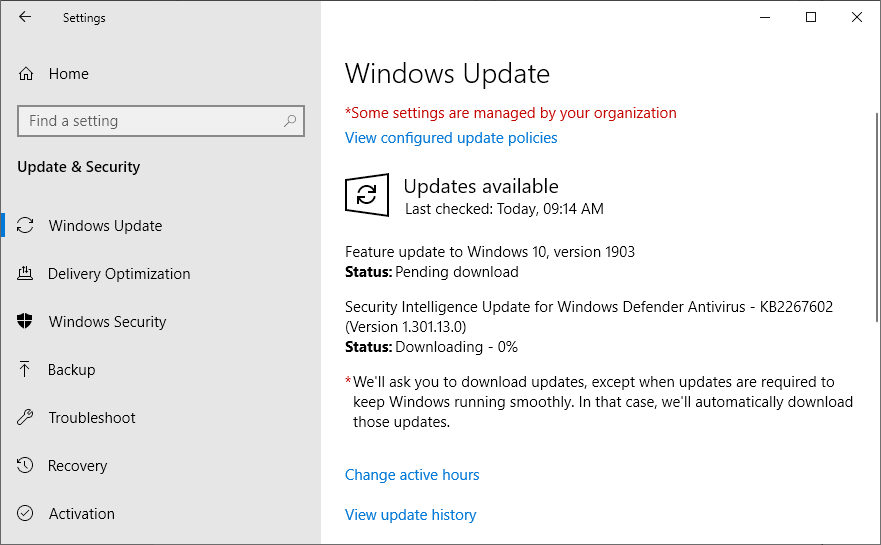Click 'Last checked: Today, 09:14 AM' text
Image resolution: width=881 pixels, height=545 pixels.
click(x=504, y=209)
